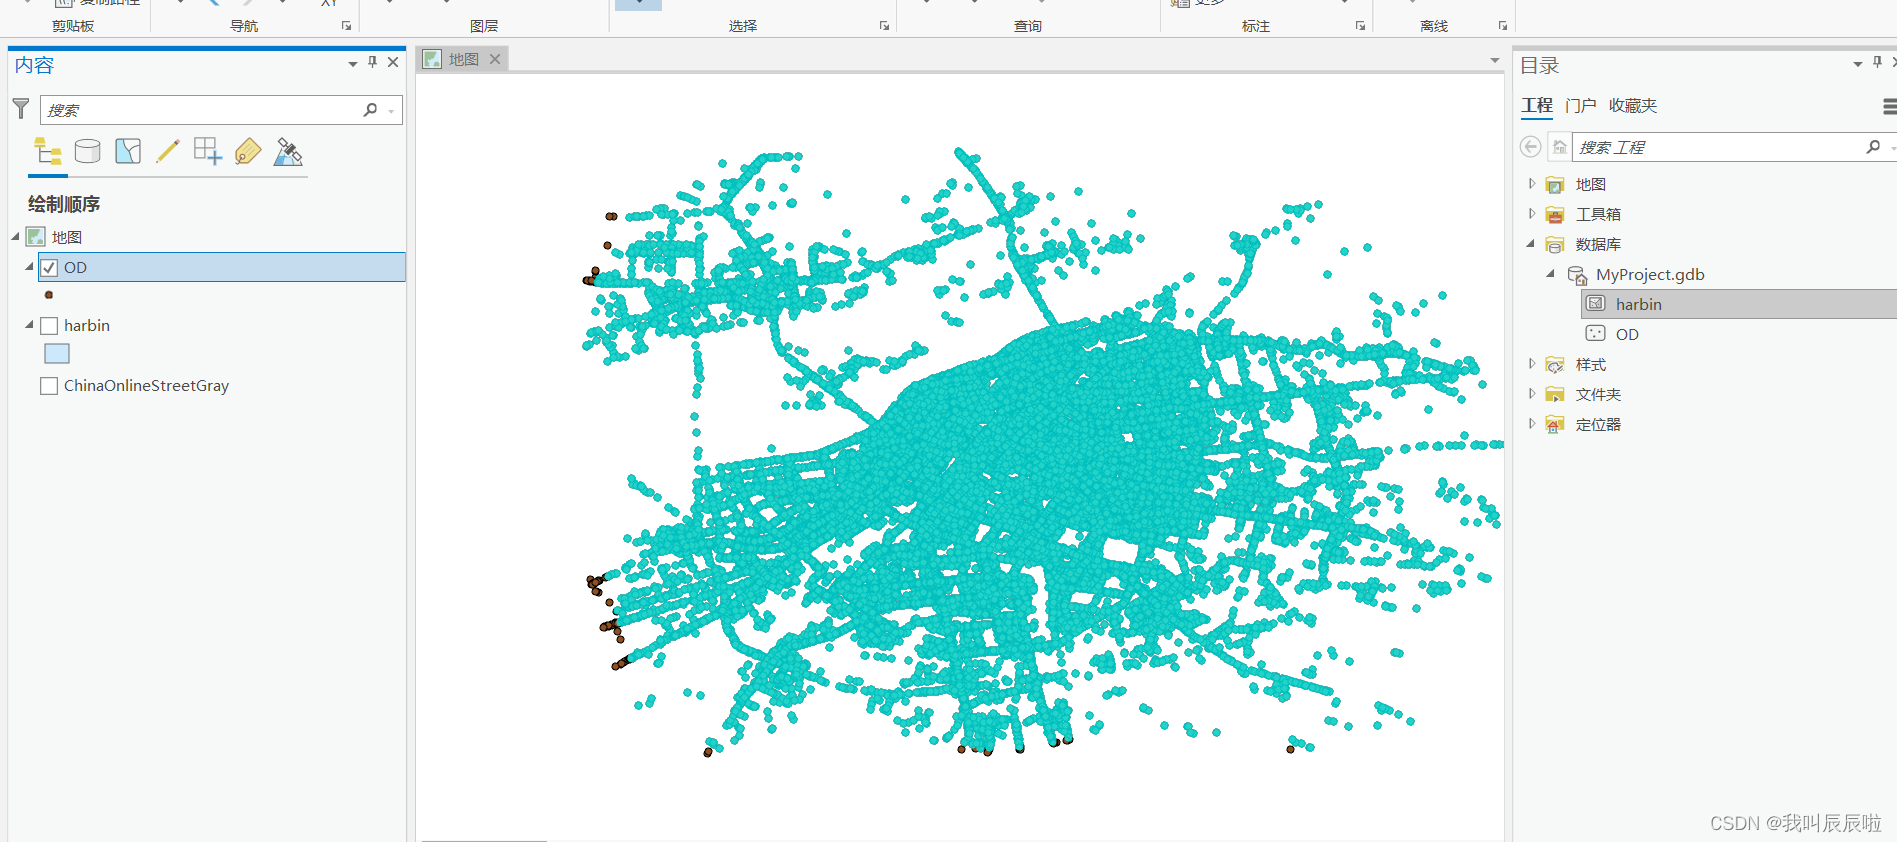The width and height of the screenshot is (1897, 842).
Task: Expand the 地图 node in catalog
Action: pyautogui.click(x=1531, y=184)
